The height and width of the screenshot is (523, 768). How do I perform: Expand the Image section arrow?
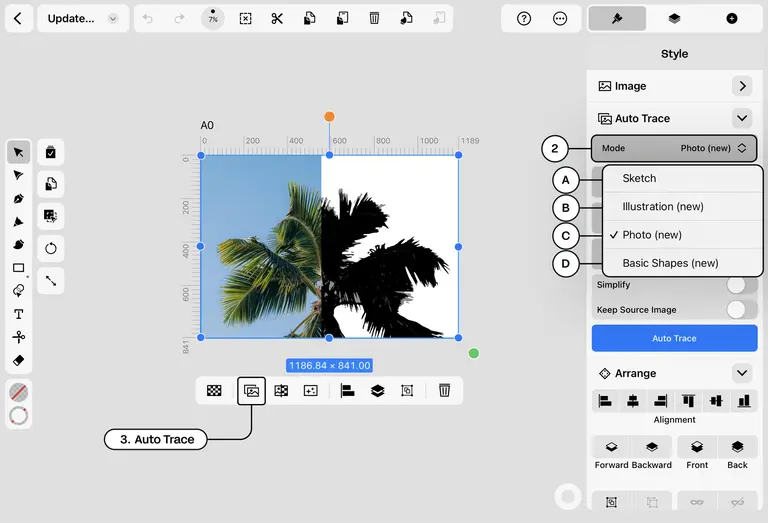pyautogui.click(x=743, y=86)
